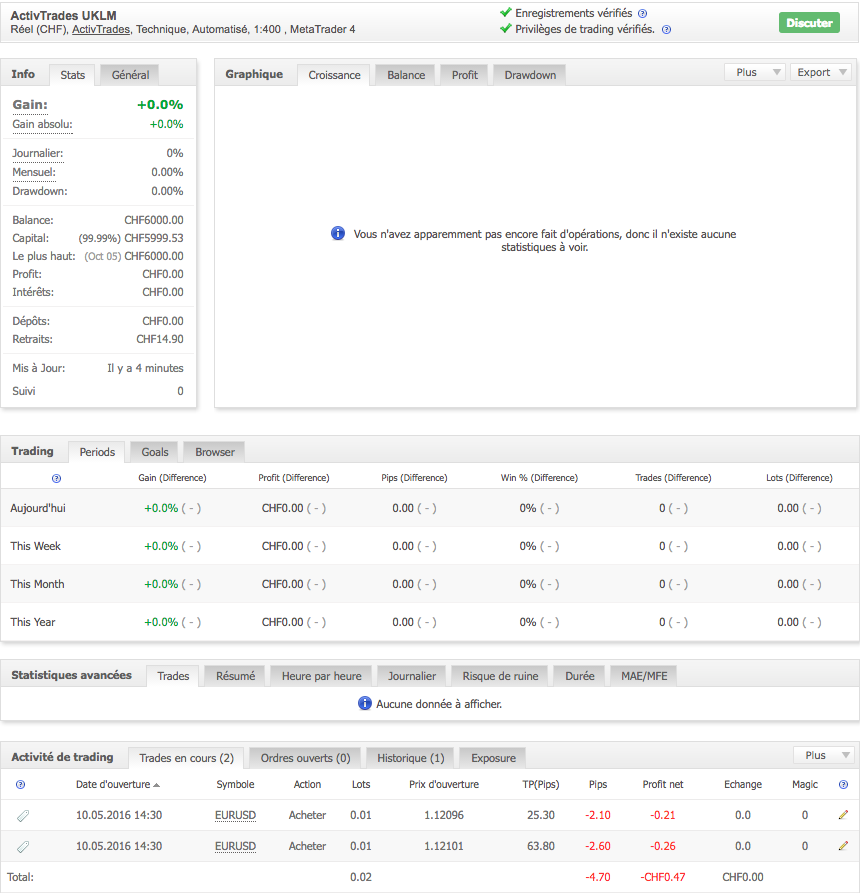
Task: Sort by Date d'ouverture column header
Action: [x=117, y=785]
